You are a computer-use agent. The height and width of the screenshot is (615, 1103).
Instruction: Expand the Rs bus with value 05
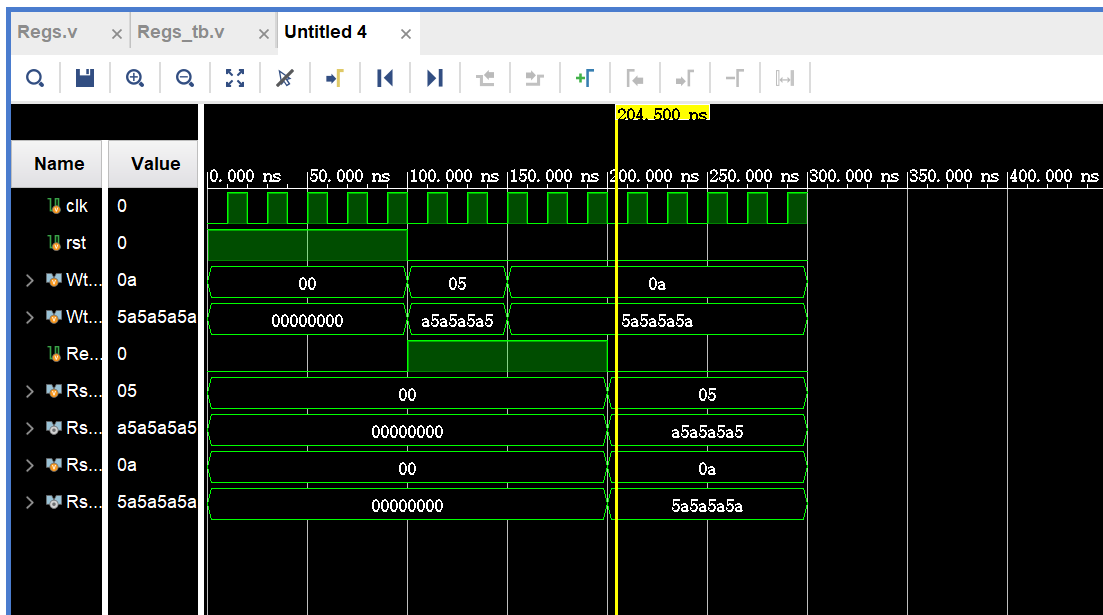pyautogui.click(x=30, y=392)
